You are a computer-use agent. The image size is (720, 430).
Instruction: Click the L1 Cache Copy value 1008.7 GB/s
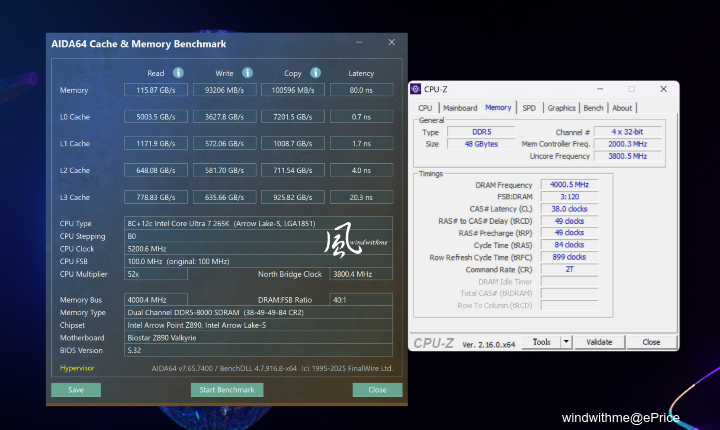pyautogui.click(x=293, y=143)
